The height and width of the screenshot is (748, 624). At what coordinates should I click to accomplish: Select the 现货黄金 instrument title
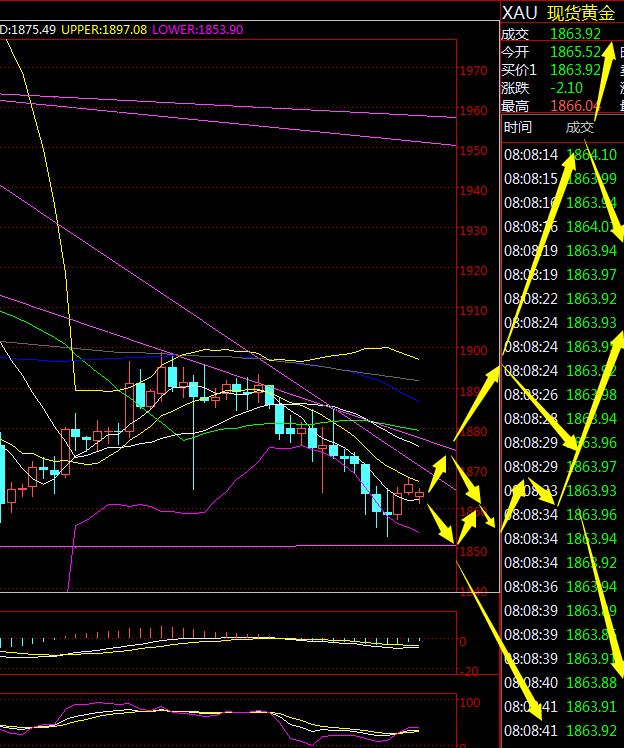pyautogui.click(x=581, y=12)
